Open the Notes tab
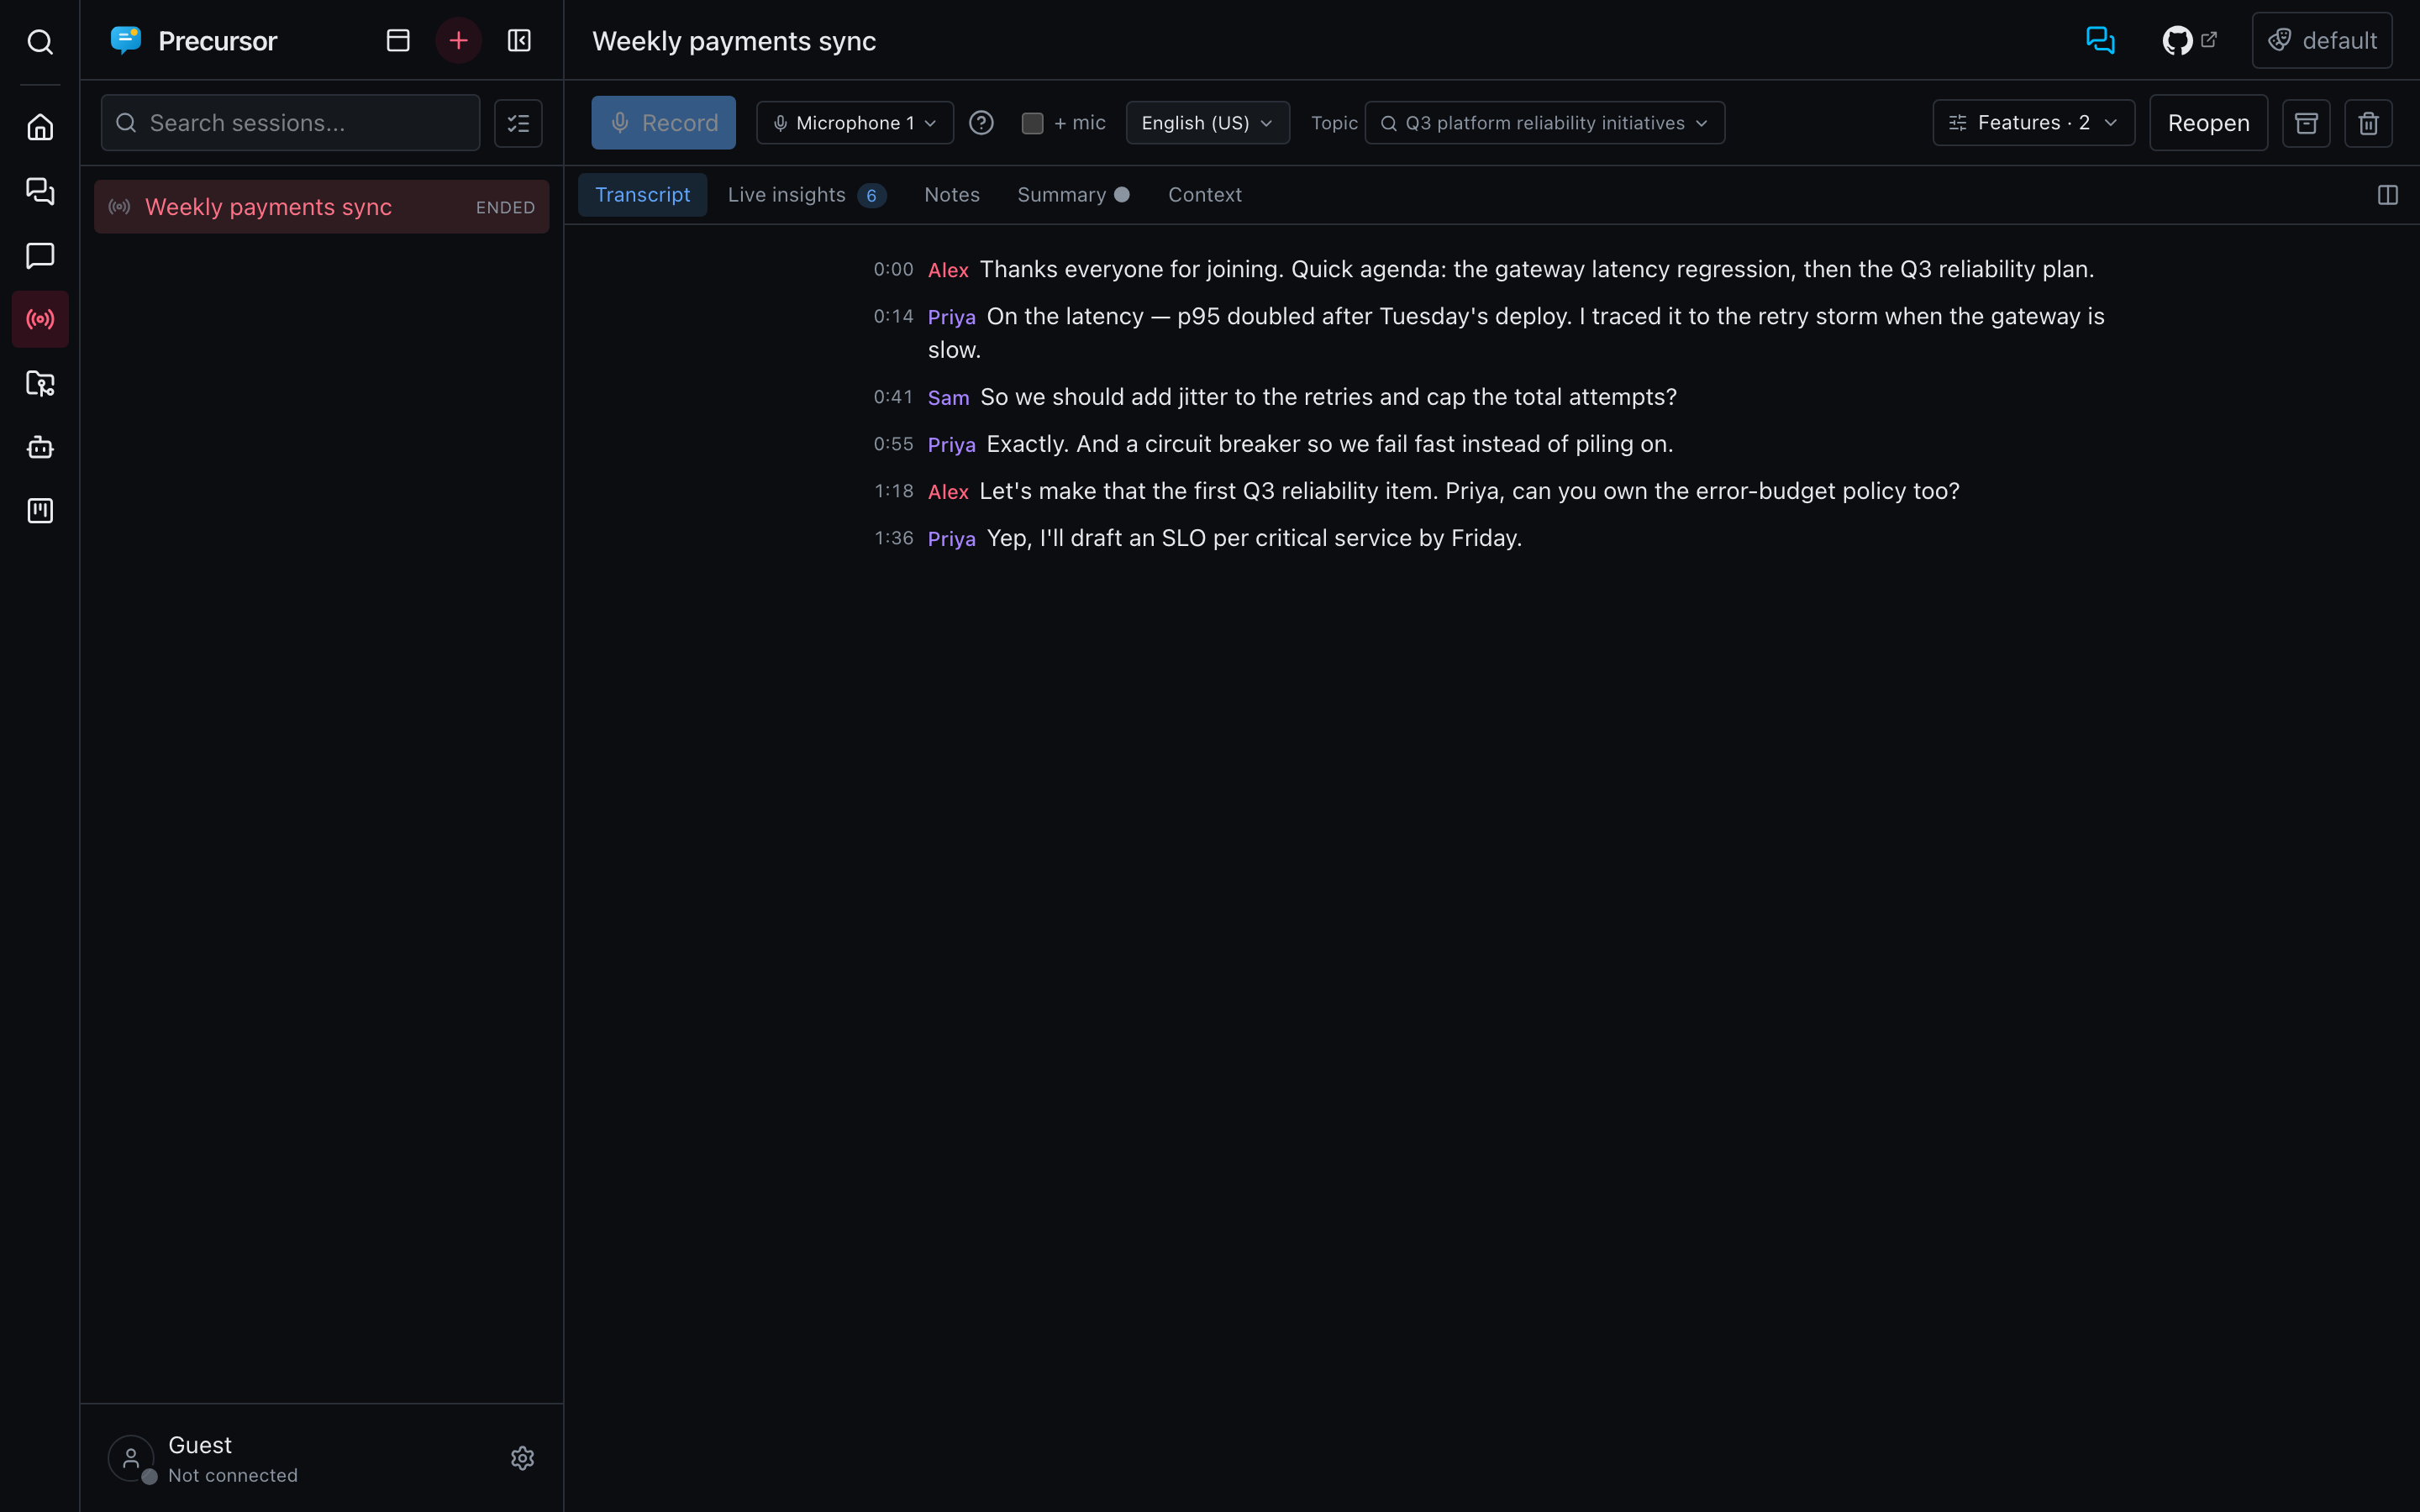This screenshot has width=2420, height=1512. pyautogui.click(x=951, y=195)
